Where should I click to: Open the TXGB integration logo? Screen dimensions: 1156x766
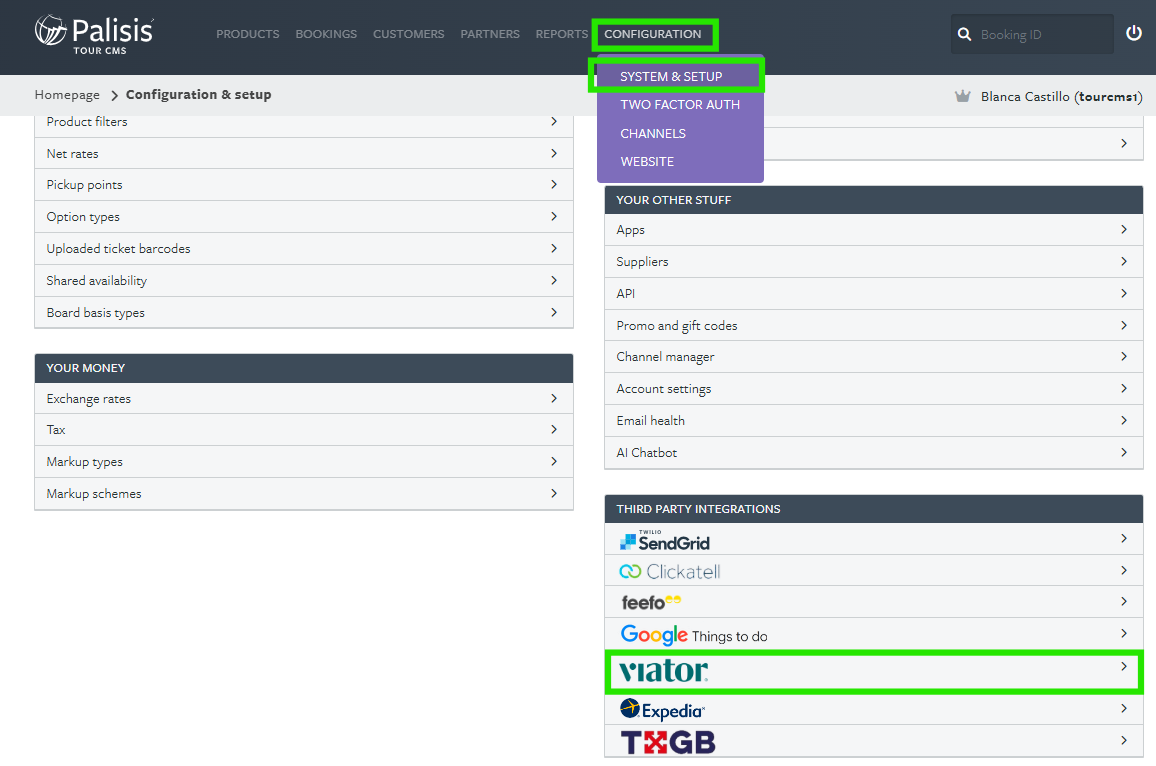(x=667, y=742)
